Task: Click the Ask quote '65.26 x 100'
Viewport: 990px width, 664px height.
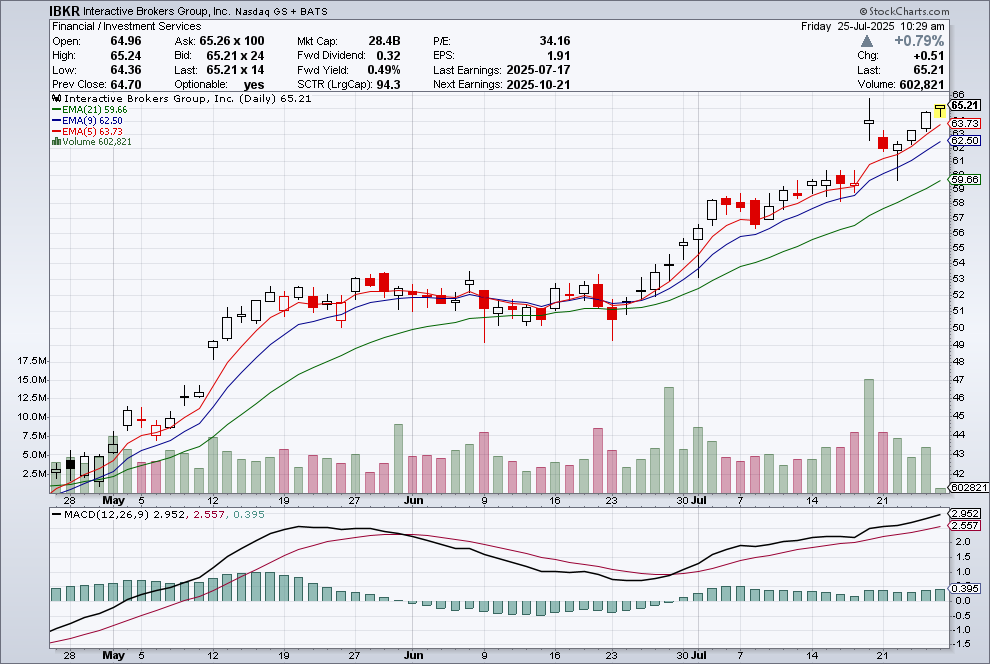Action: pyautogui.click(x=232, y=41)
